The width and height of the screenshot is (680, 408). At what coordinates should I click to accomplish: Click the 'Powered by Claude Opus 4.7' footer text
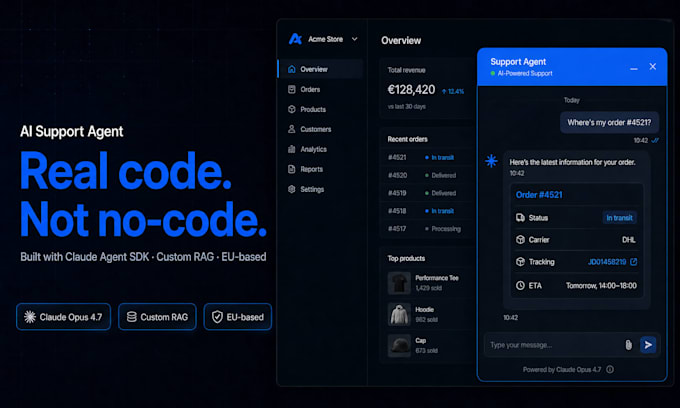tap(562, 369)
